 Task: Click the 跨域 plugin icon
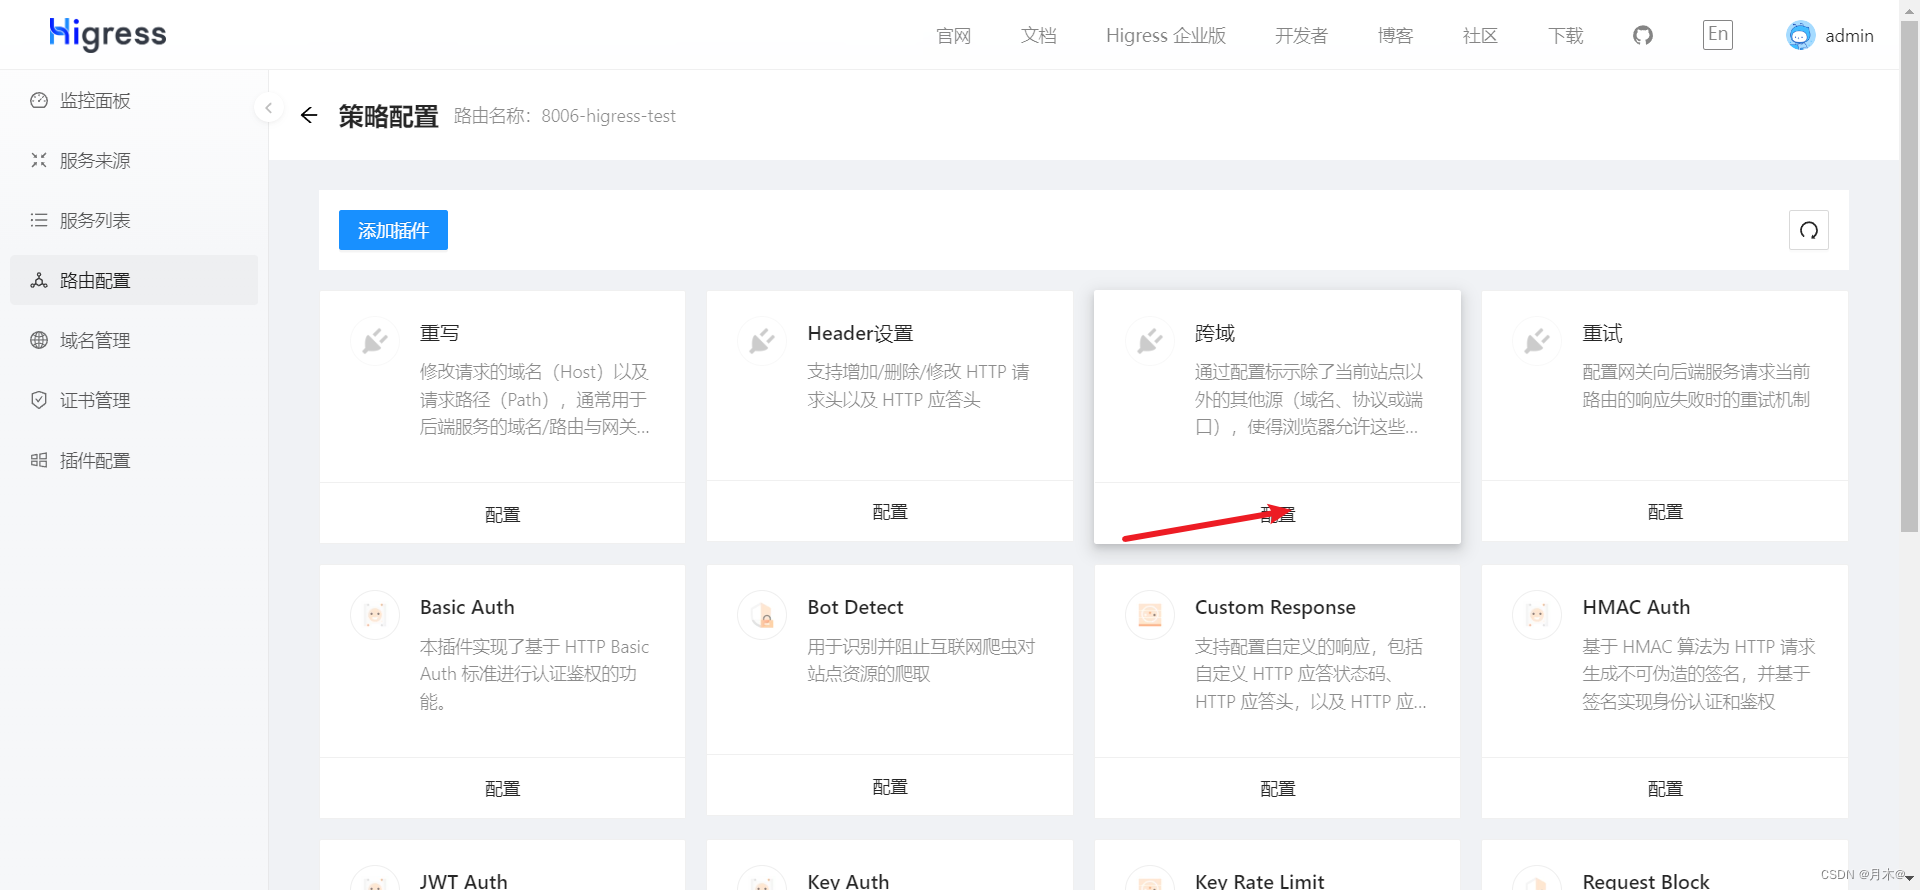click(1150, 341)
